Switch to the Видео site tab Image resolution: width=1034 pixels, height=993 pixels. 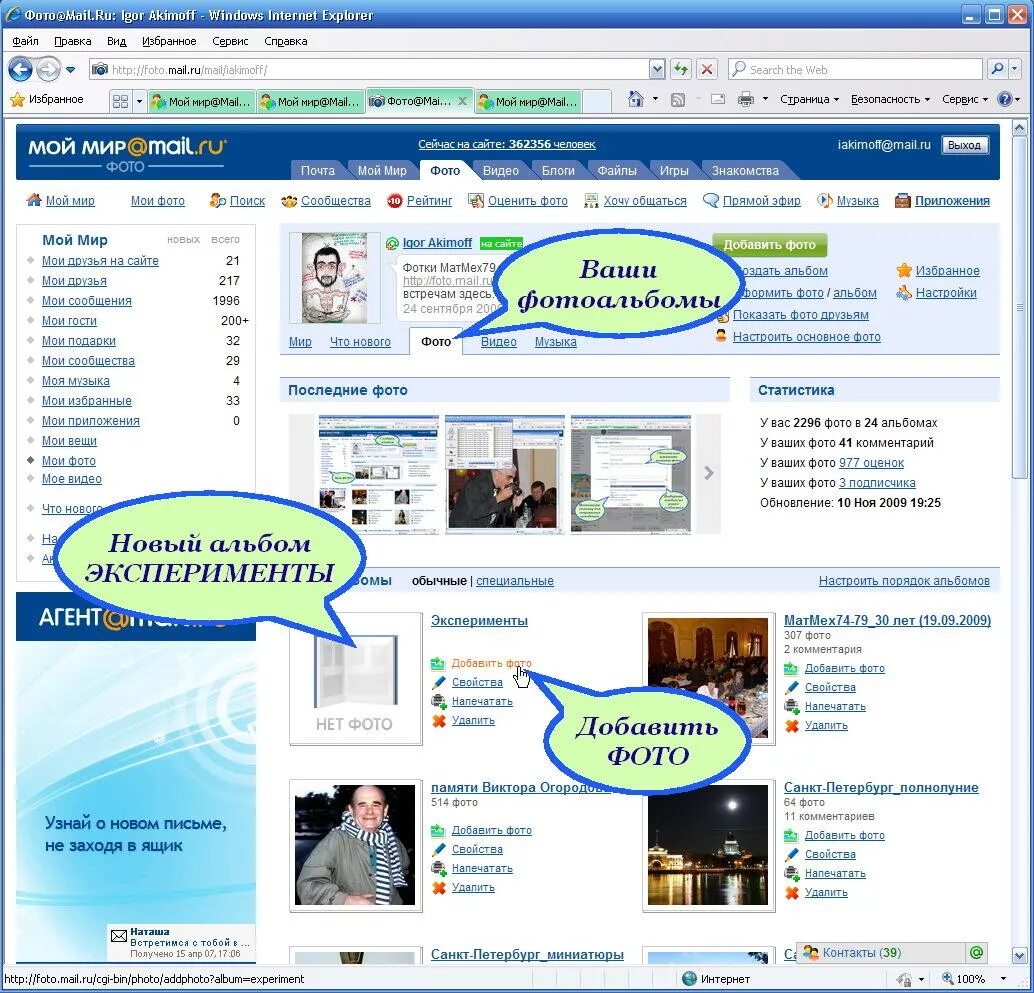501,171
